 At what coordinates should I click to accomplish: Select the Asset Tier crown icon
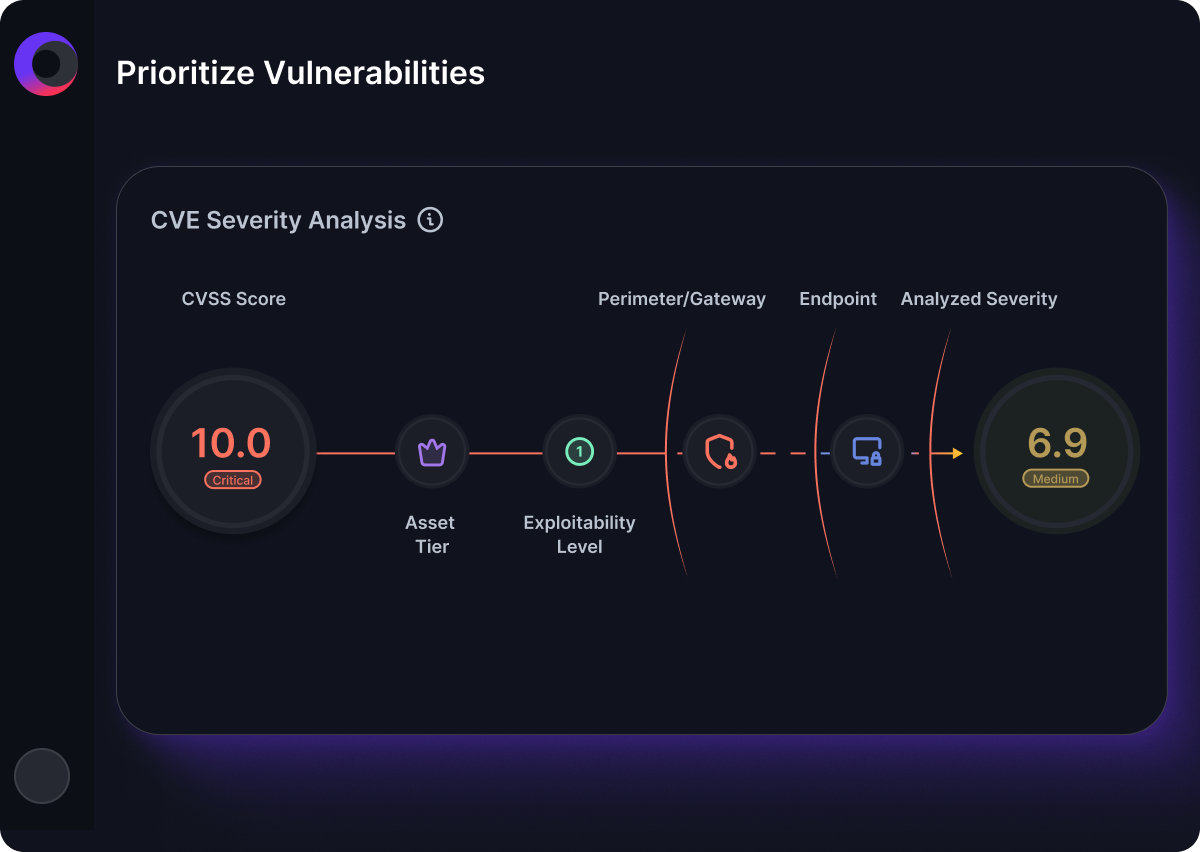point(432,453)
